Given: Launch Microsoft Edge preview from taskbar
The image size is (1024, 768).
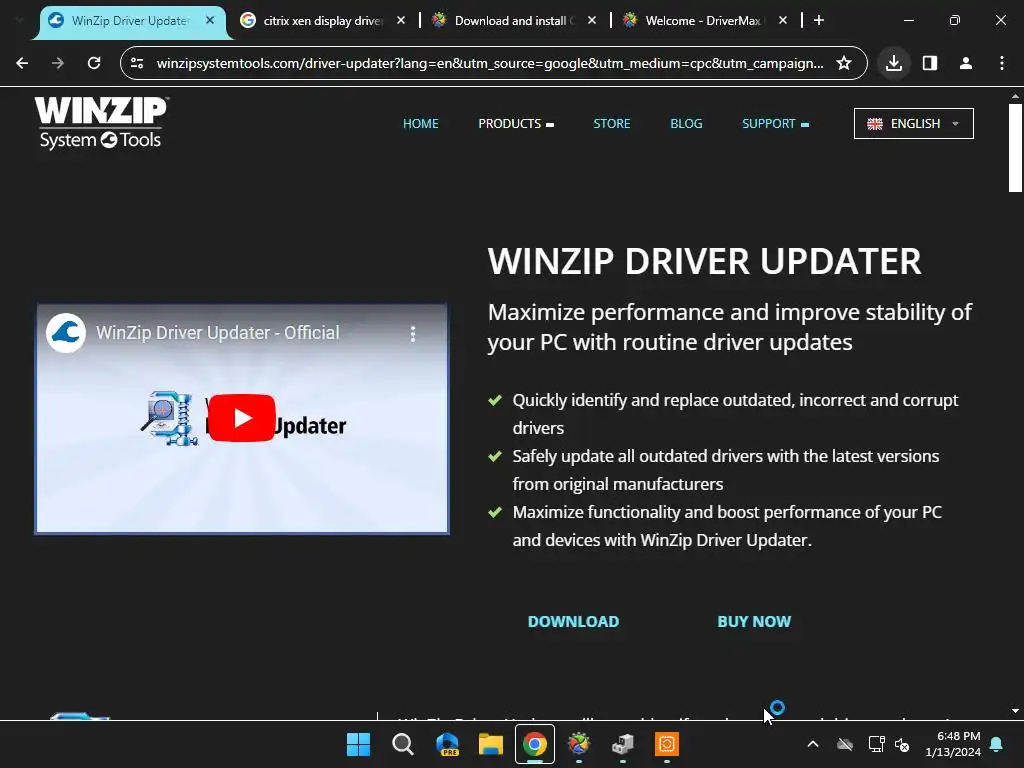Looking at the screenshot, I should click(447, 744).
